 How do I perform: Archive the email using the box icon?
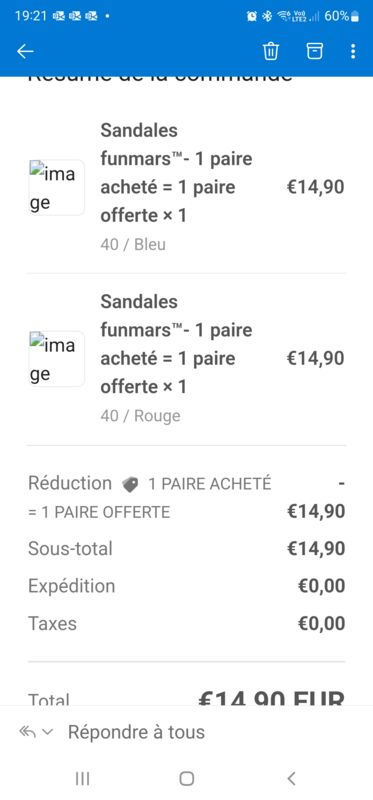tap(314, 51)
